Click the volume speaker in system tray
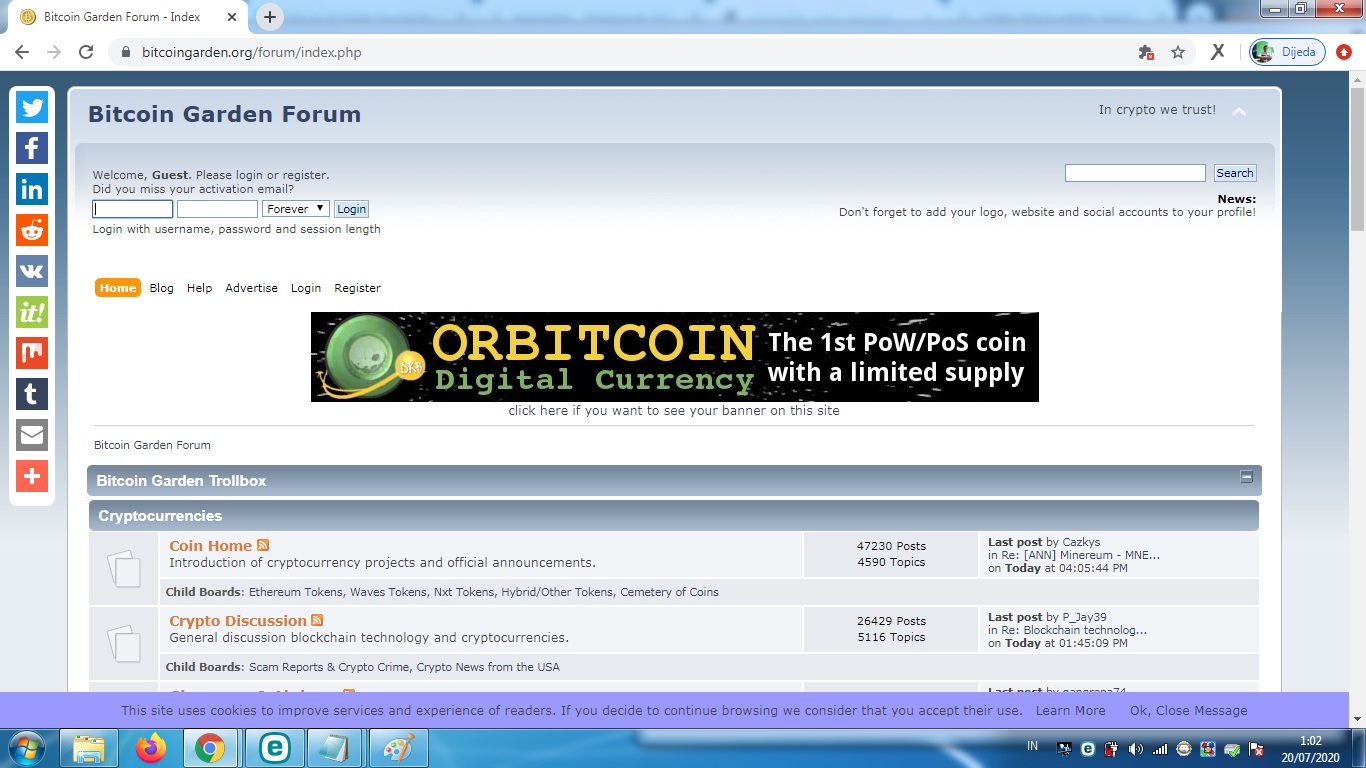This screenshot has width=1366, height=768. tap(1135, 749)
